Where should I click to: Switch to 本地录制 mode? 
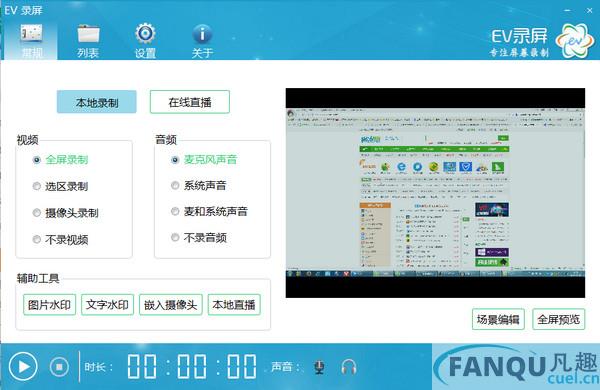pyautogui.click(x=96, y=102)
